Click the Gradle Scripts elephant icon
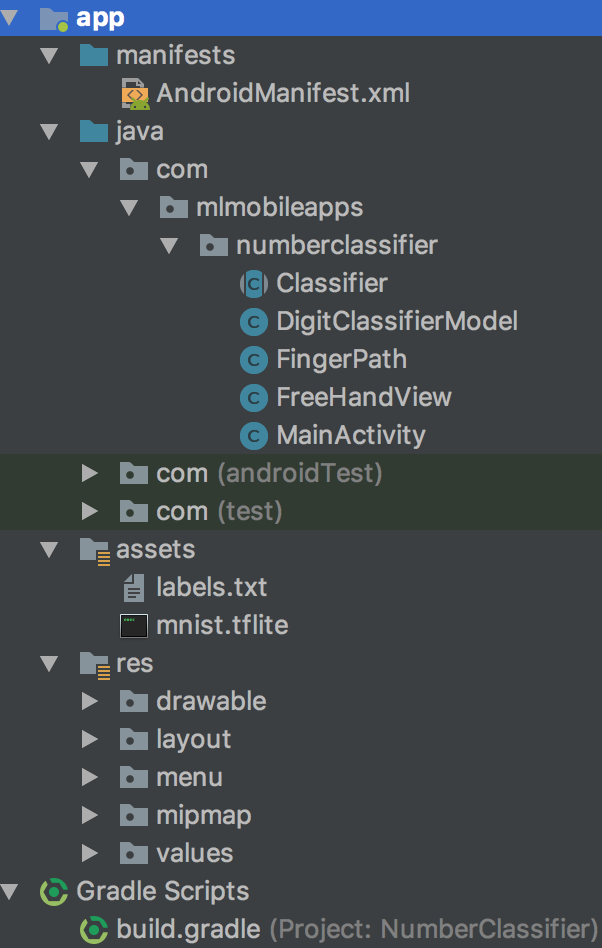This screenshot has width=602, height=948. (x=54, y=892)
